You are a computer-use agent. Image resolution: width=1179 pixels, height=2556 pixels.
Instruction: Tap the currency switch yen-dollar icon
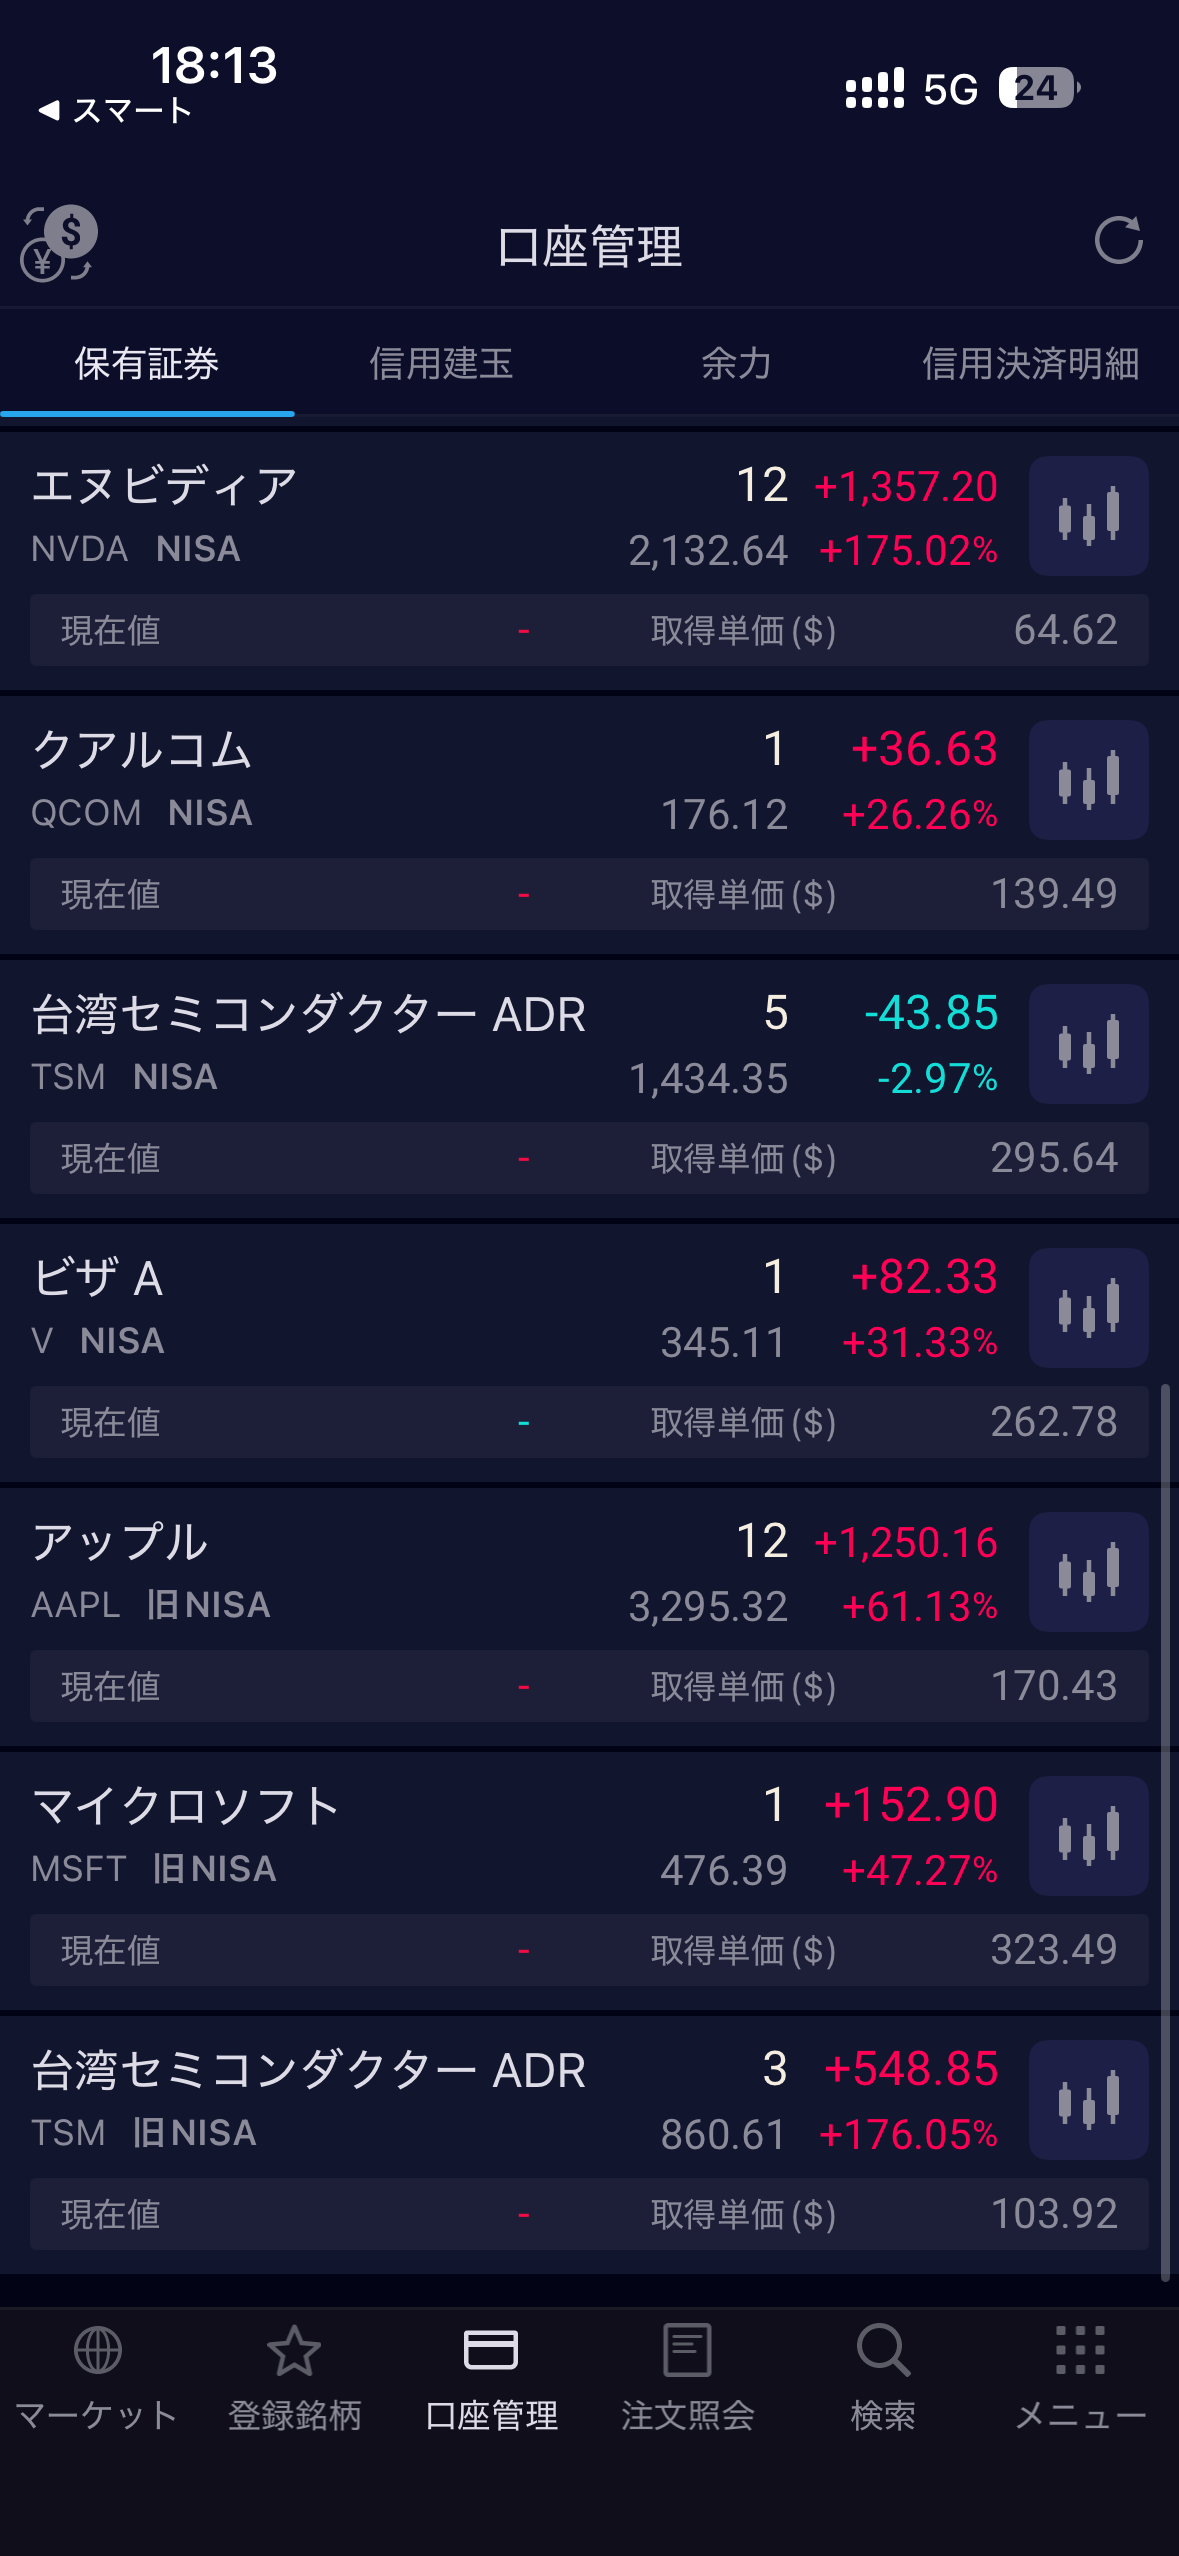(58, 244)
